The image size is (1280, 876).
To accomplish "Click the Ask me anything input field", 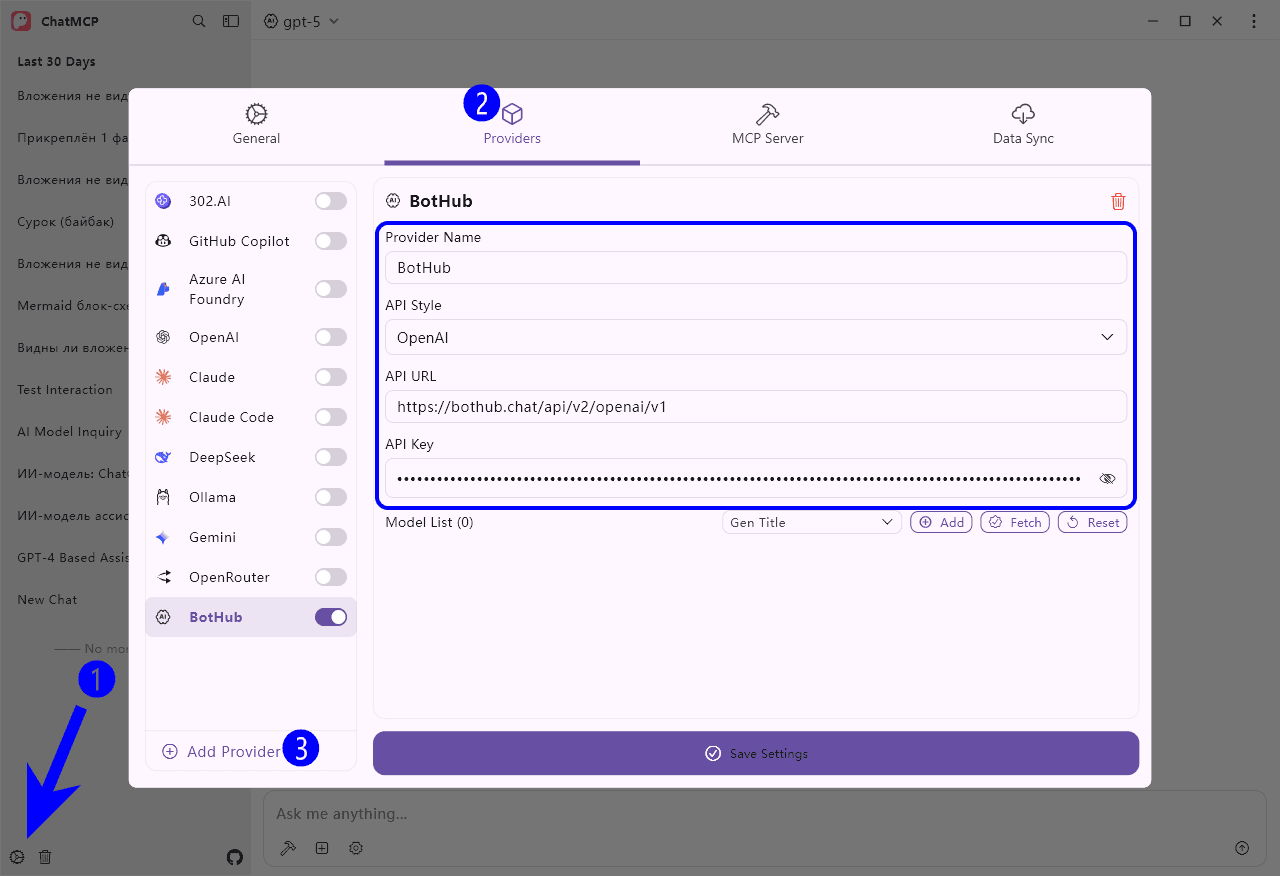I will (x=700, y=813).
